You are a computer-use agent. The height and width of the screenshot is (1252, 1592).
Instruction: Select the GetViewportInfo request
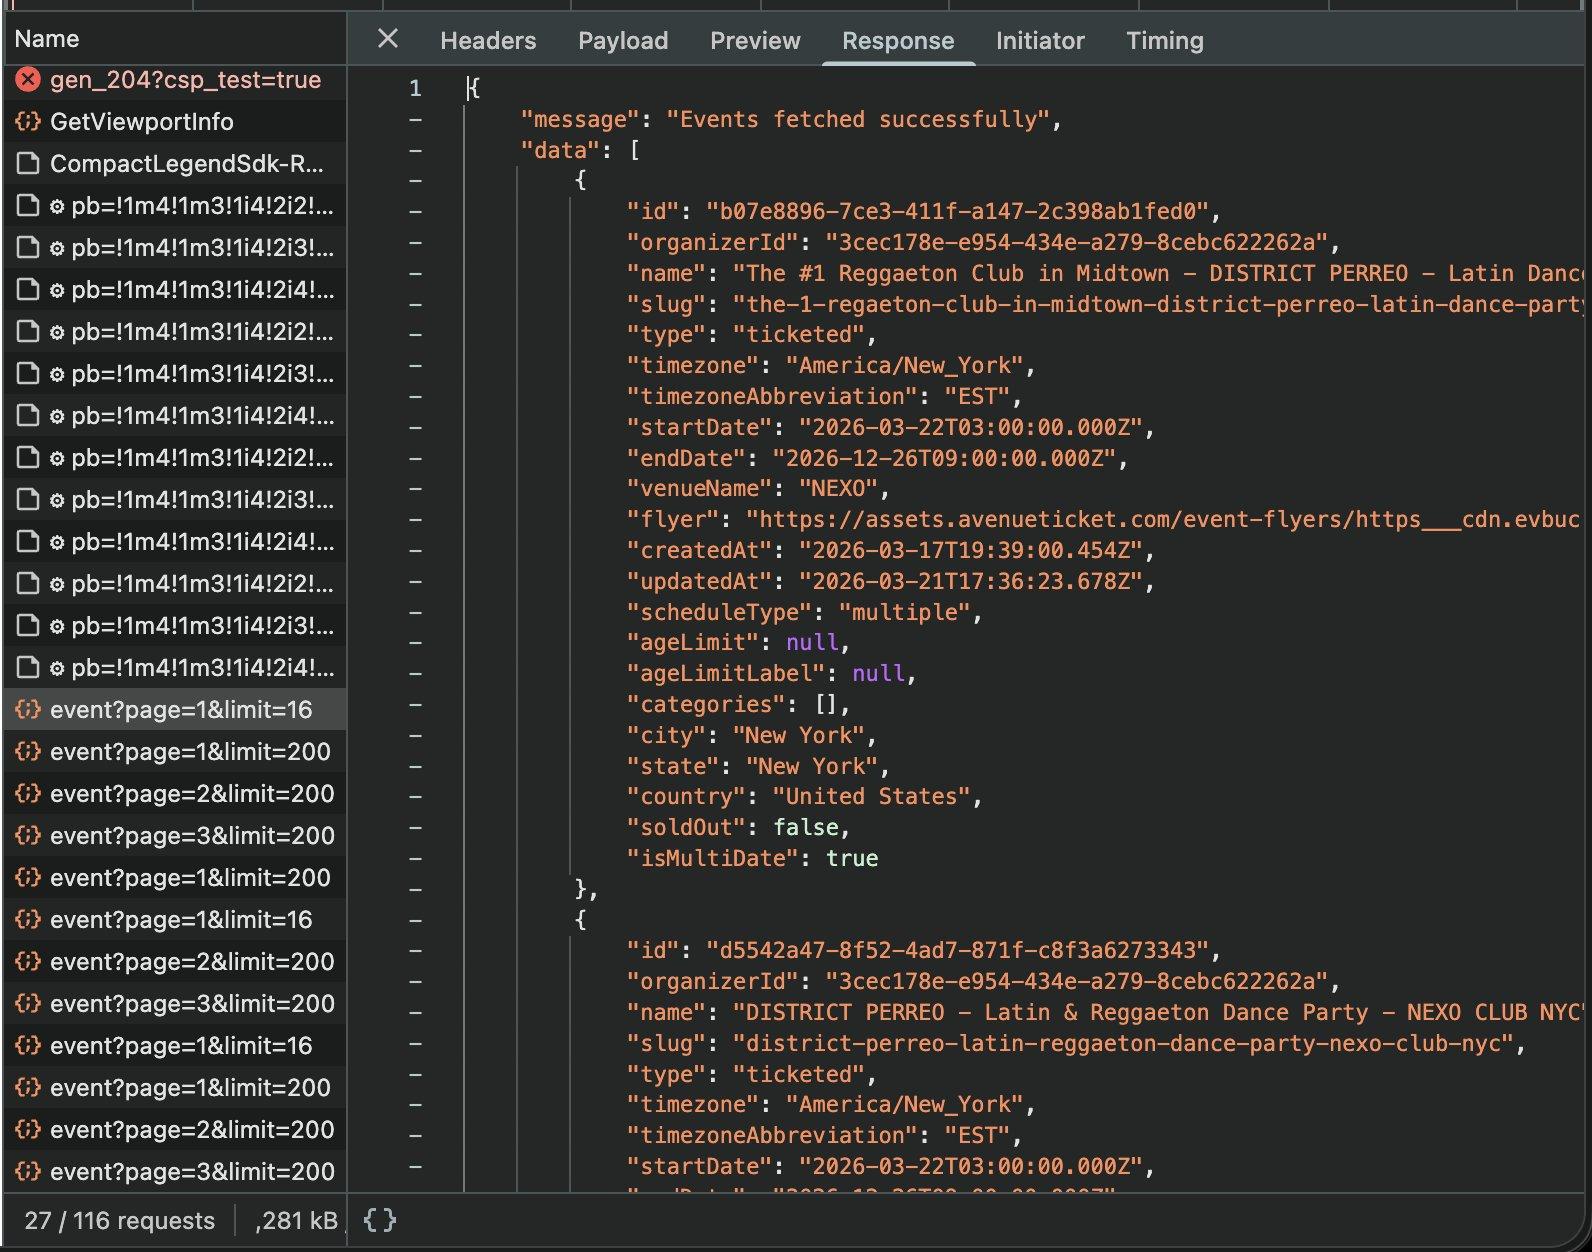(x=175, y=122)
